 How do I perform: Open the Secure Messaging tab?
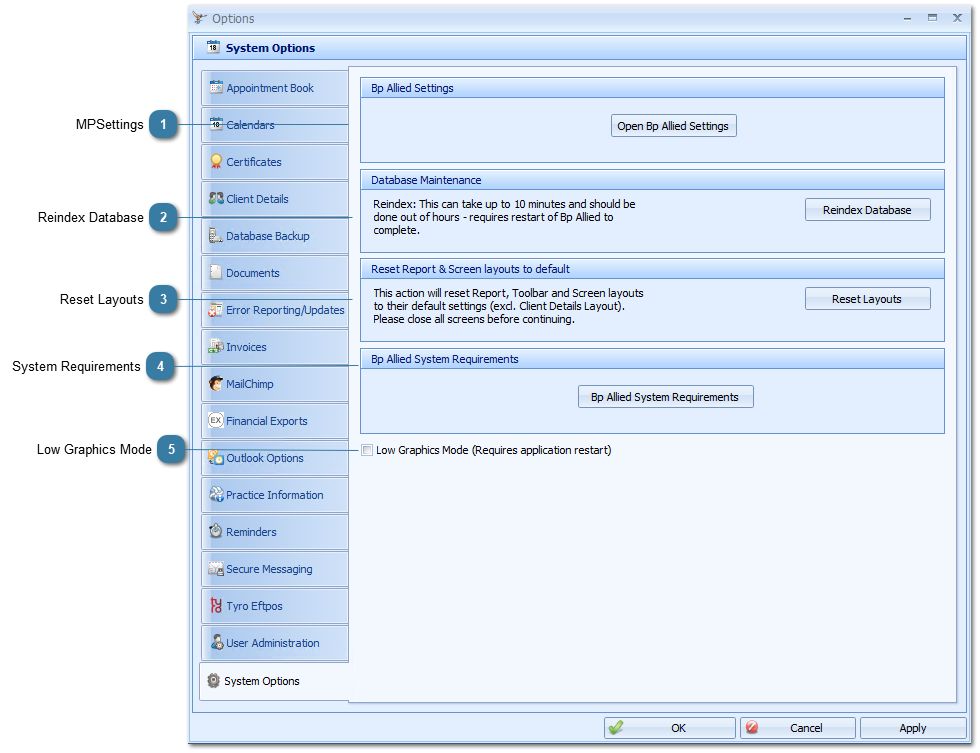[x=274, y=569]
